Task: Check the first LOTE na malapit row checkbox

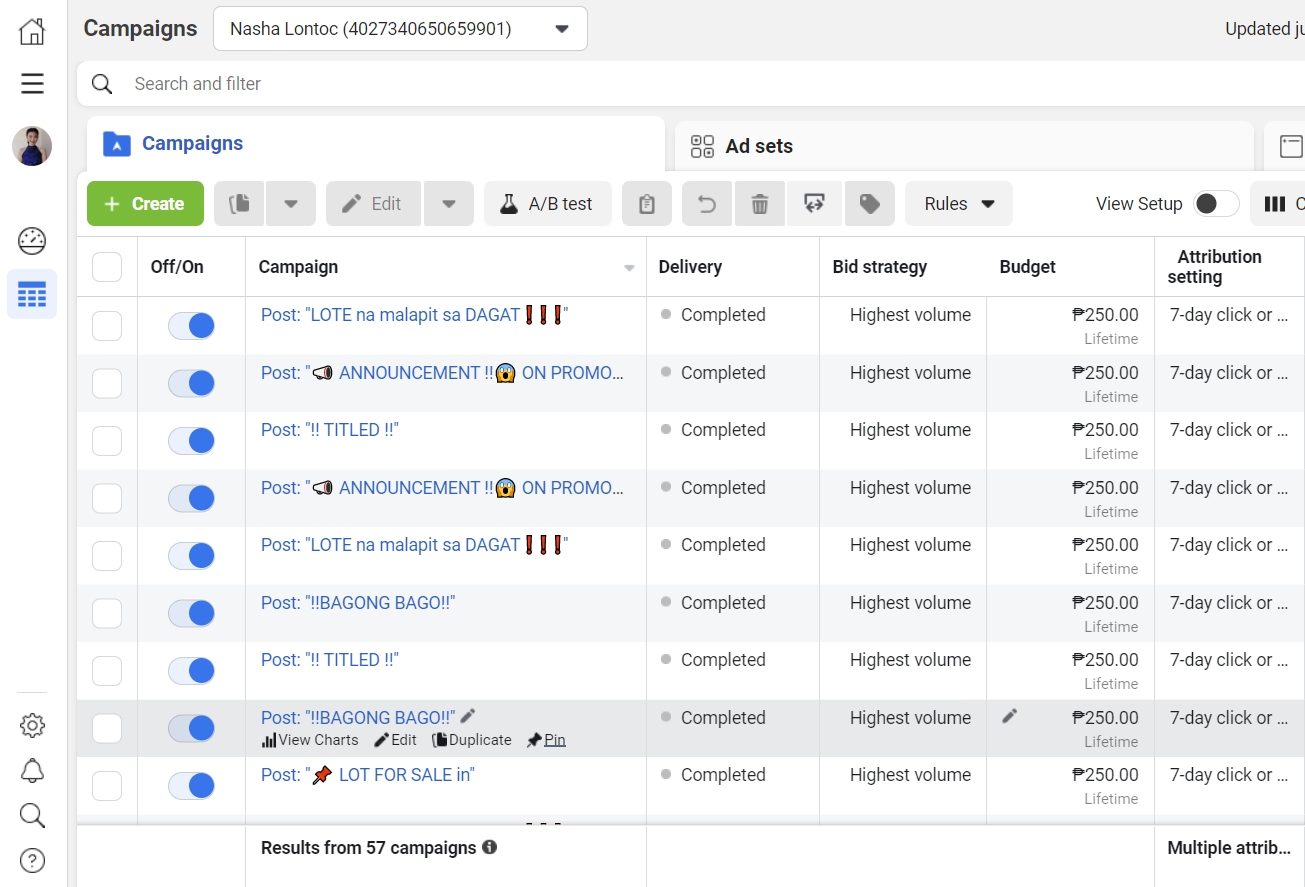Action: (x=107, y=326)
